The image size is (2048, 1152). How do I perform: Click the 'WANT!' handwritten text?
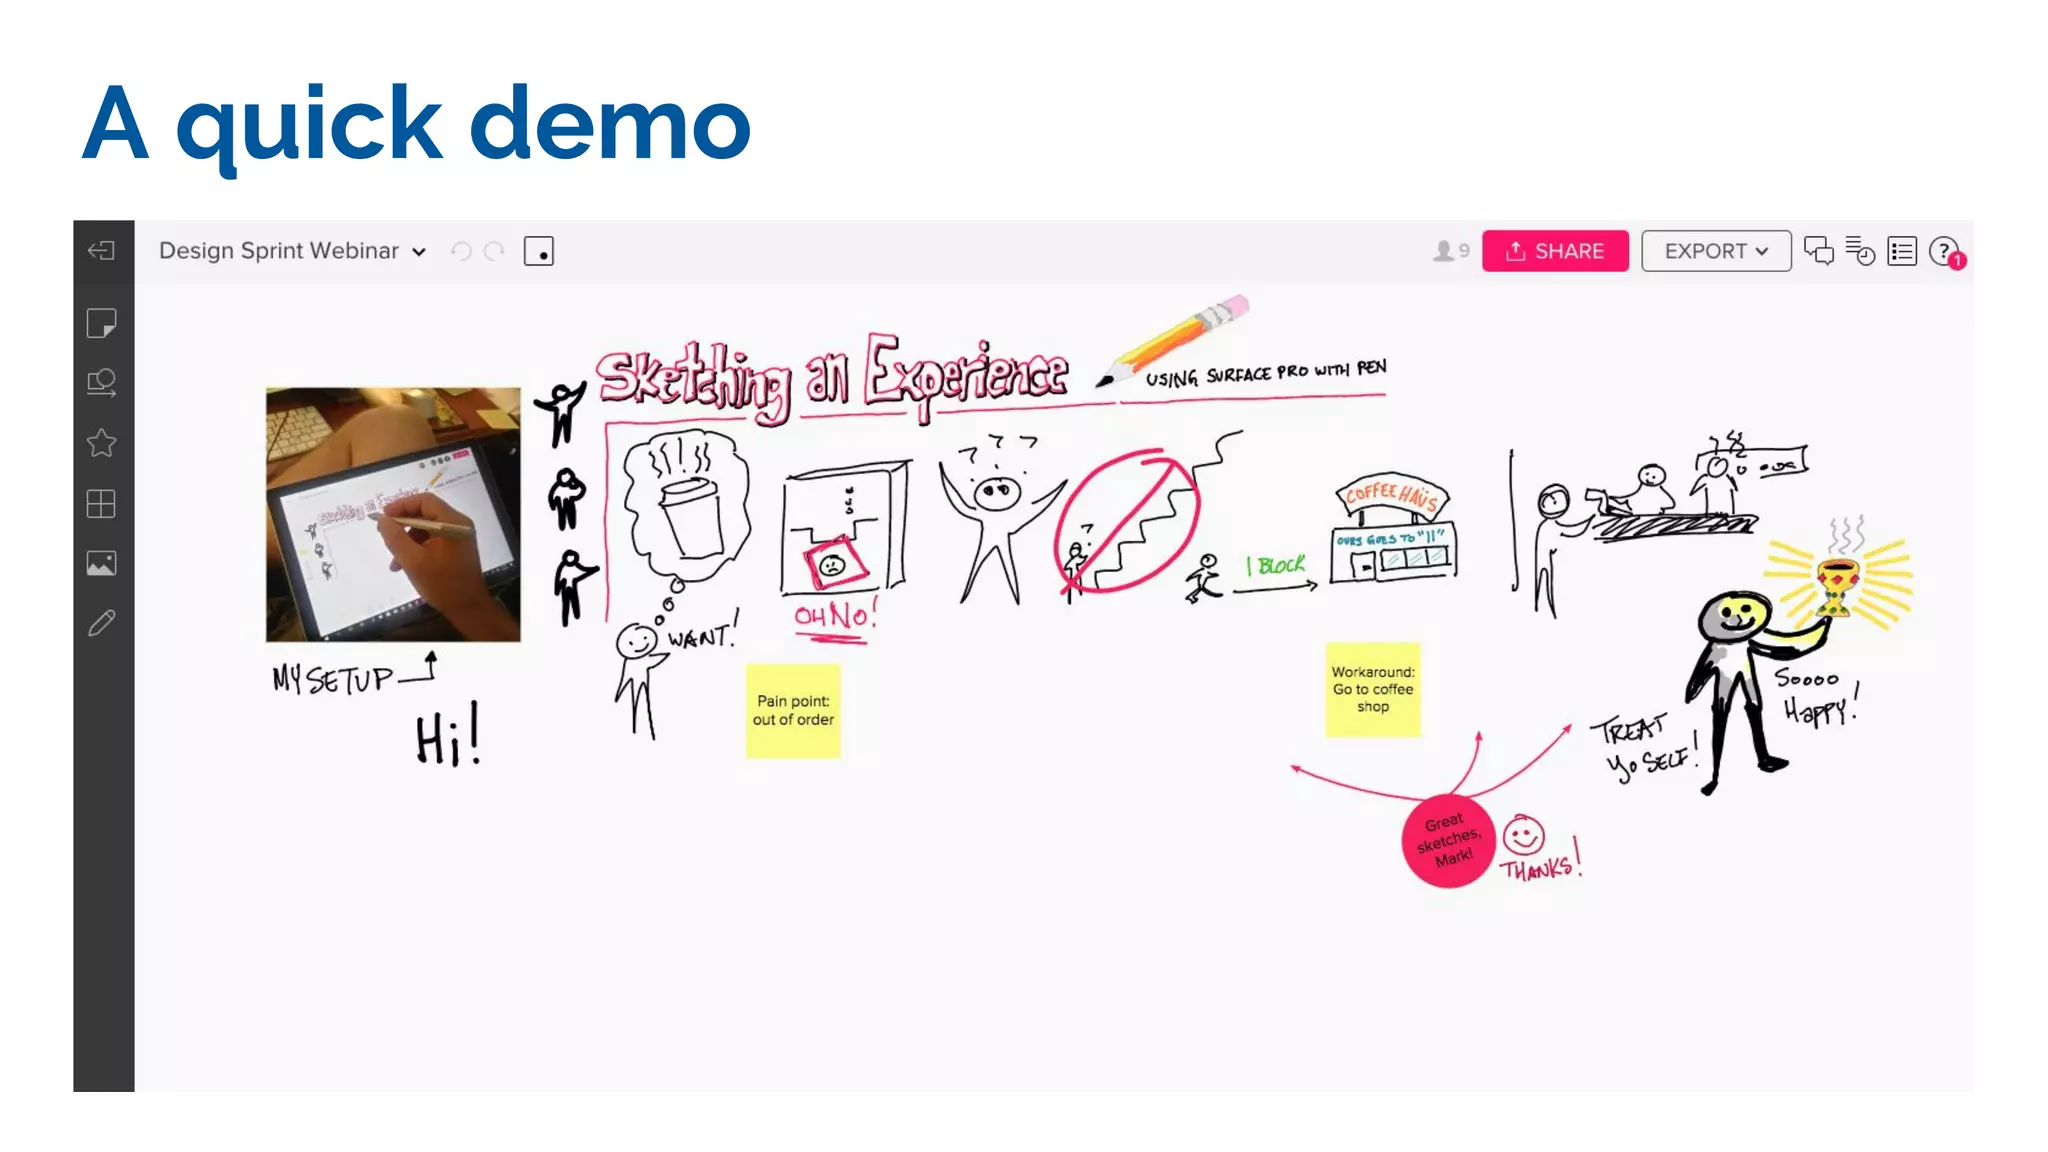click(x=703, y=633)
